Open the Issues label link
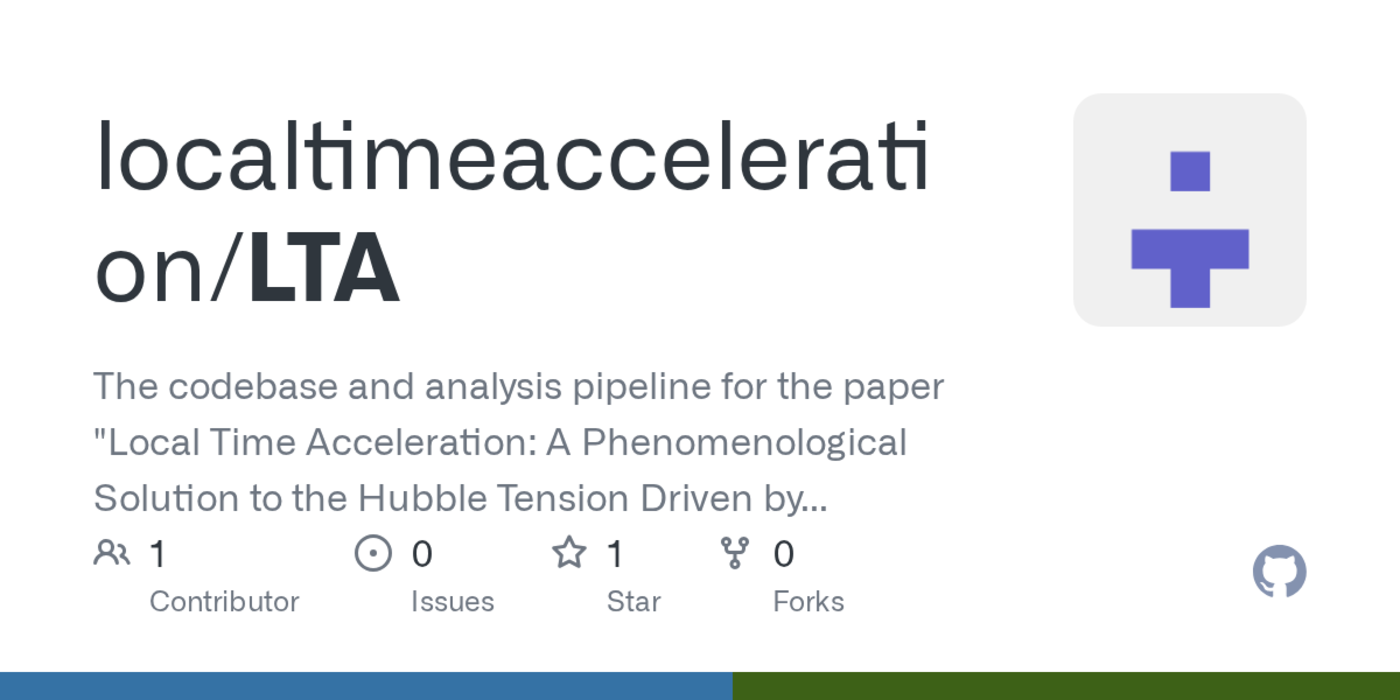Image resolution: width=1400 pixels, height=700 pixels. click(452, 601)
